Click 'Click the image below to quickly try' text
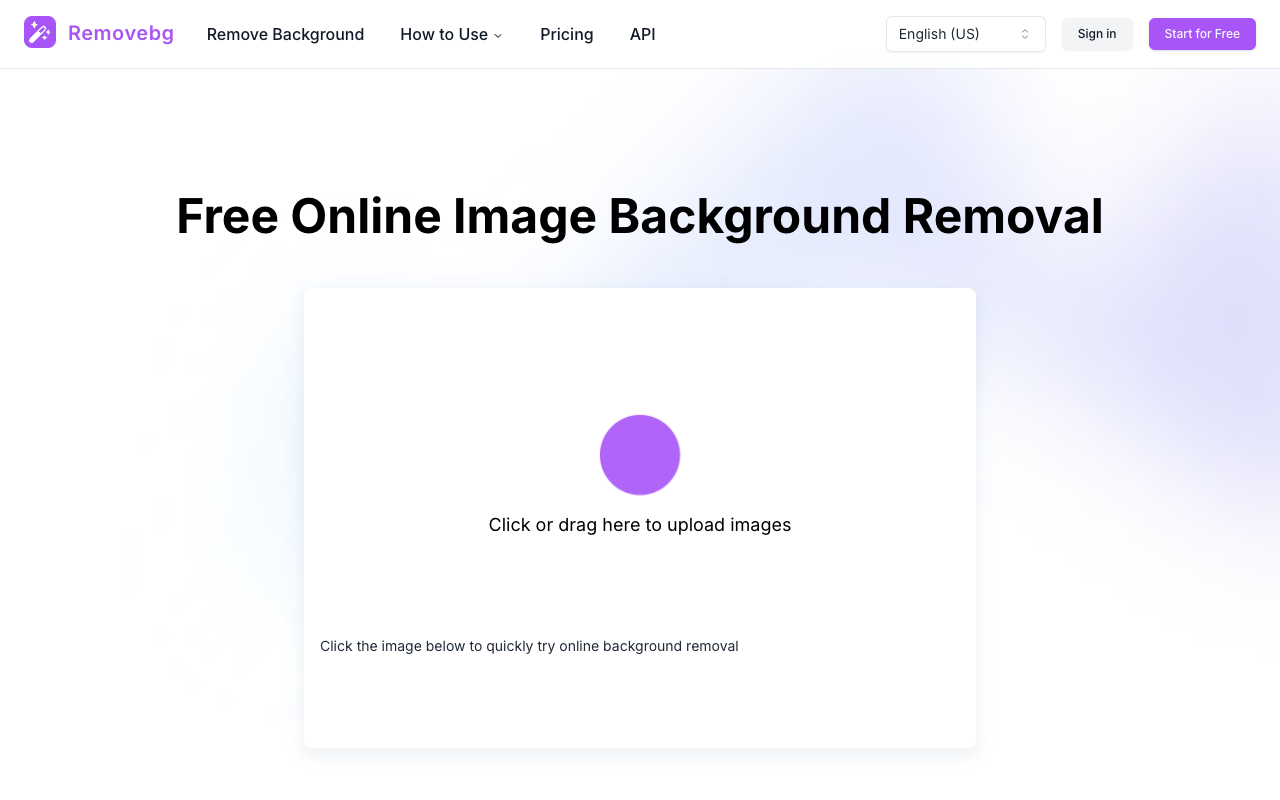This screenshot has height=800, width=1280. point(529,646)
